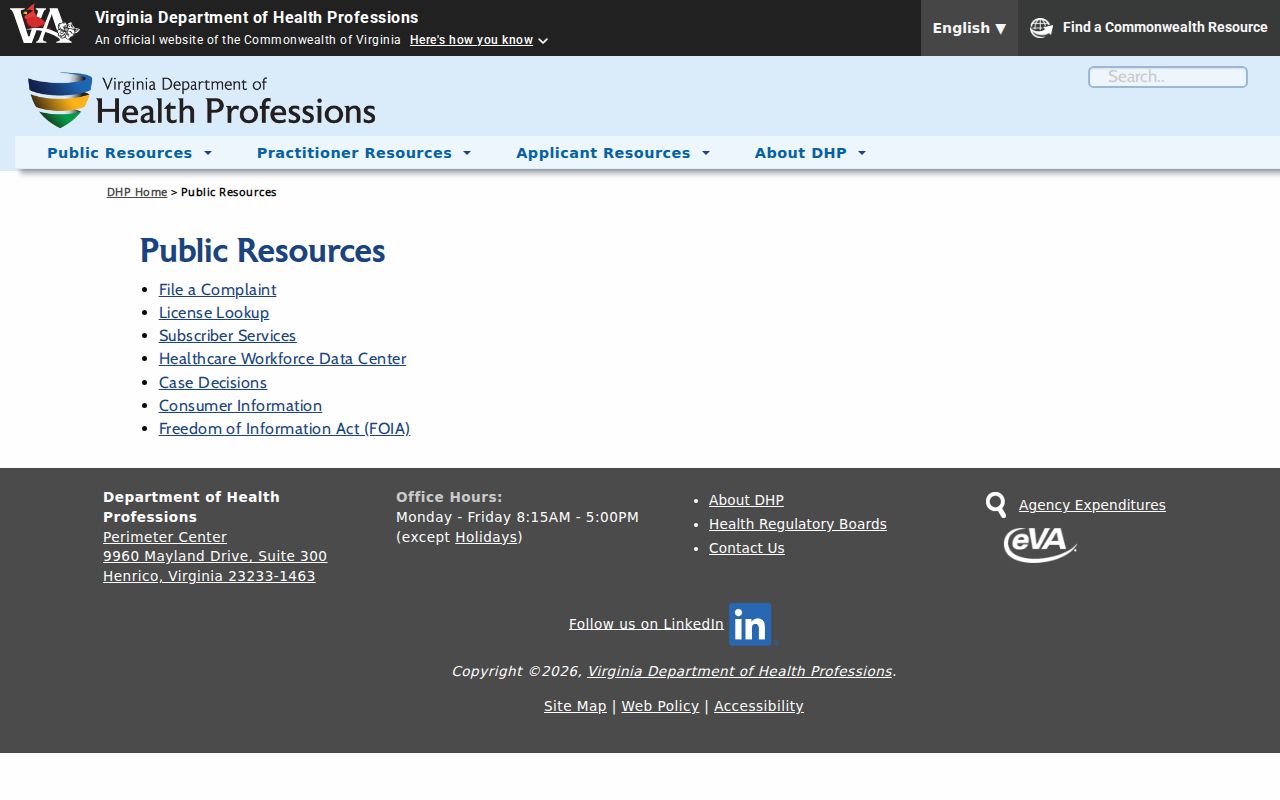The image size is (1280, 800).
Task: Go to DHP Home breadcrumb
Action: [137, 192]
